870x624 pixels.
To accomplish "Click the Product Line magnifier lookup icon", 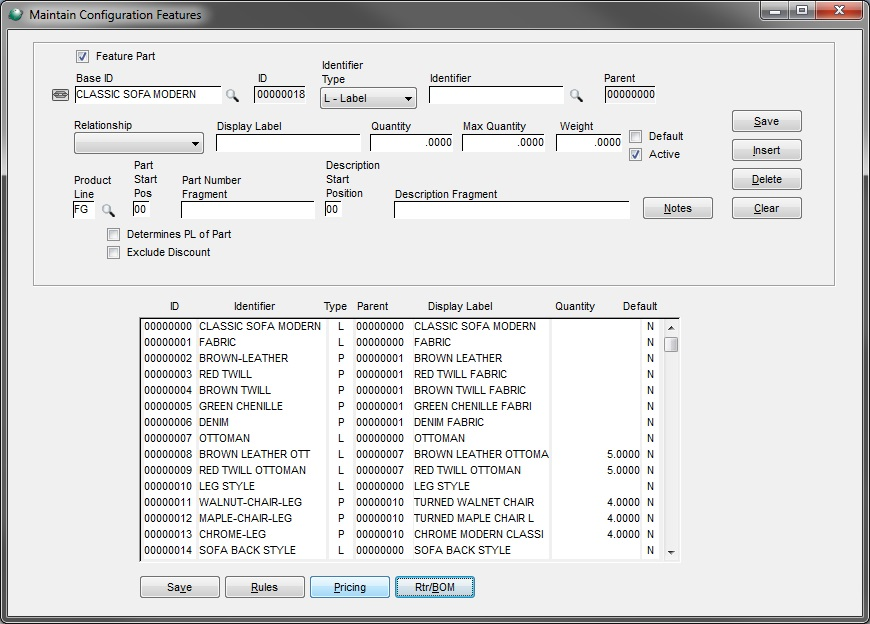I will (x=108, y=210).
